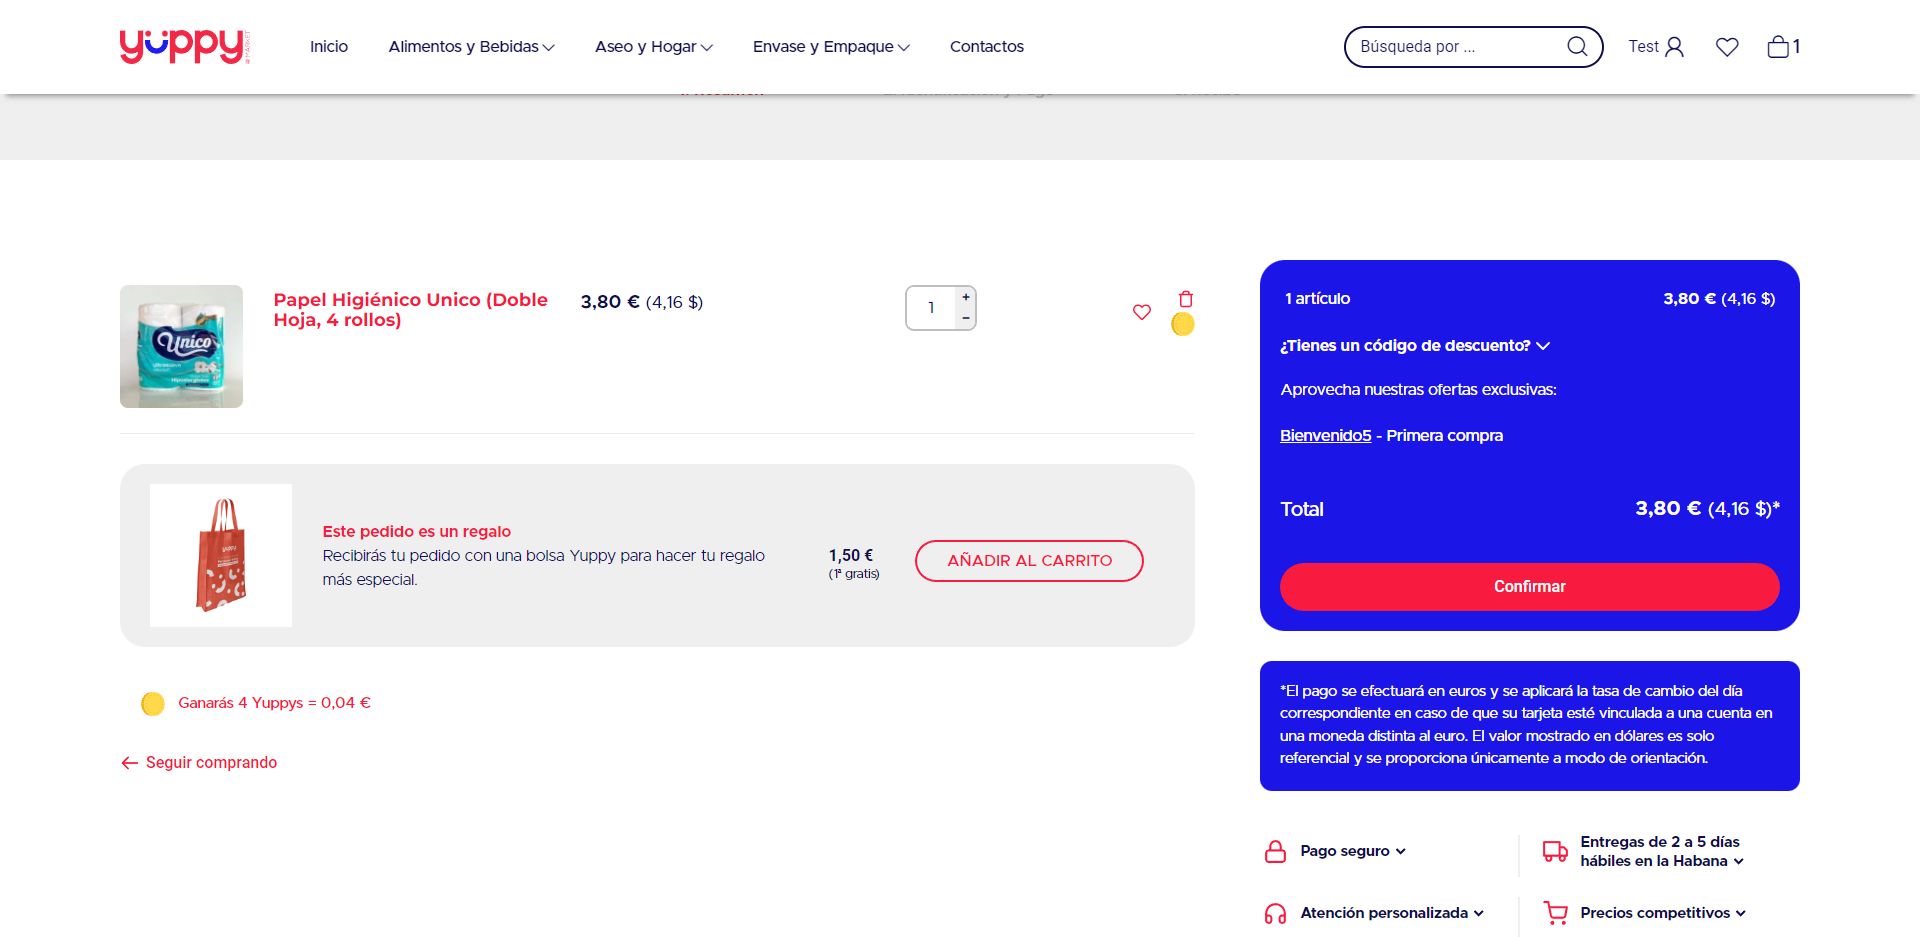Viewport: 1920px width, 937px height.
Task: Click the headset Atención personalizada icon
Action: (1275, 913)
